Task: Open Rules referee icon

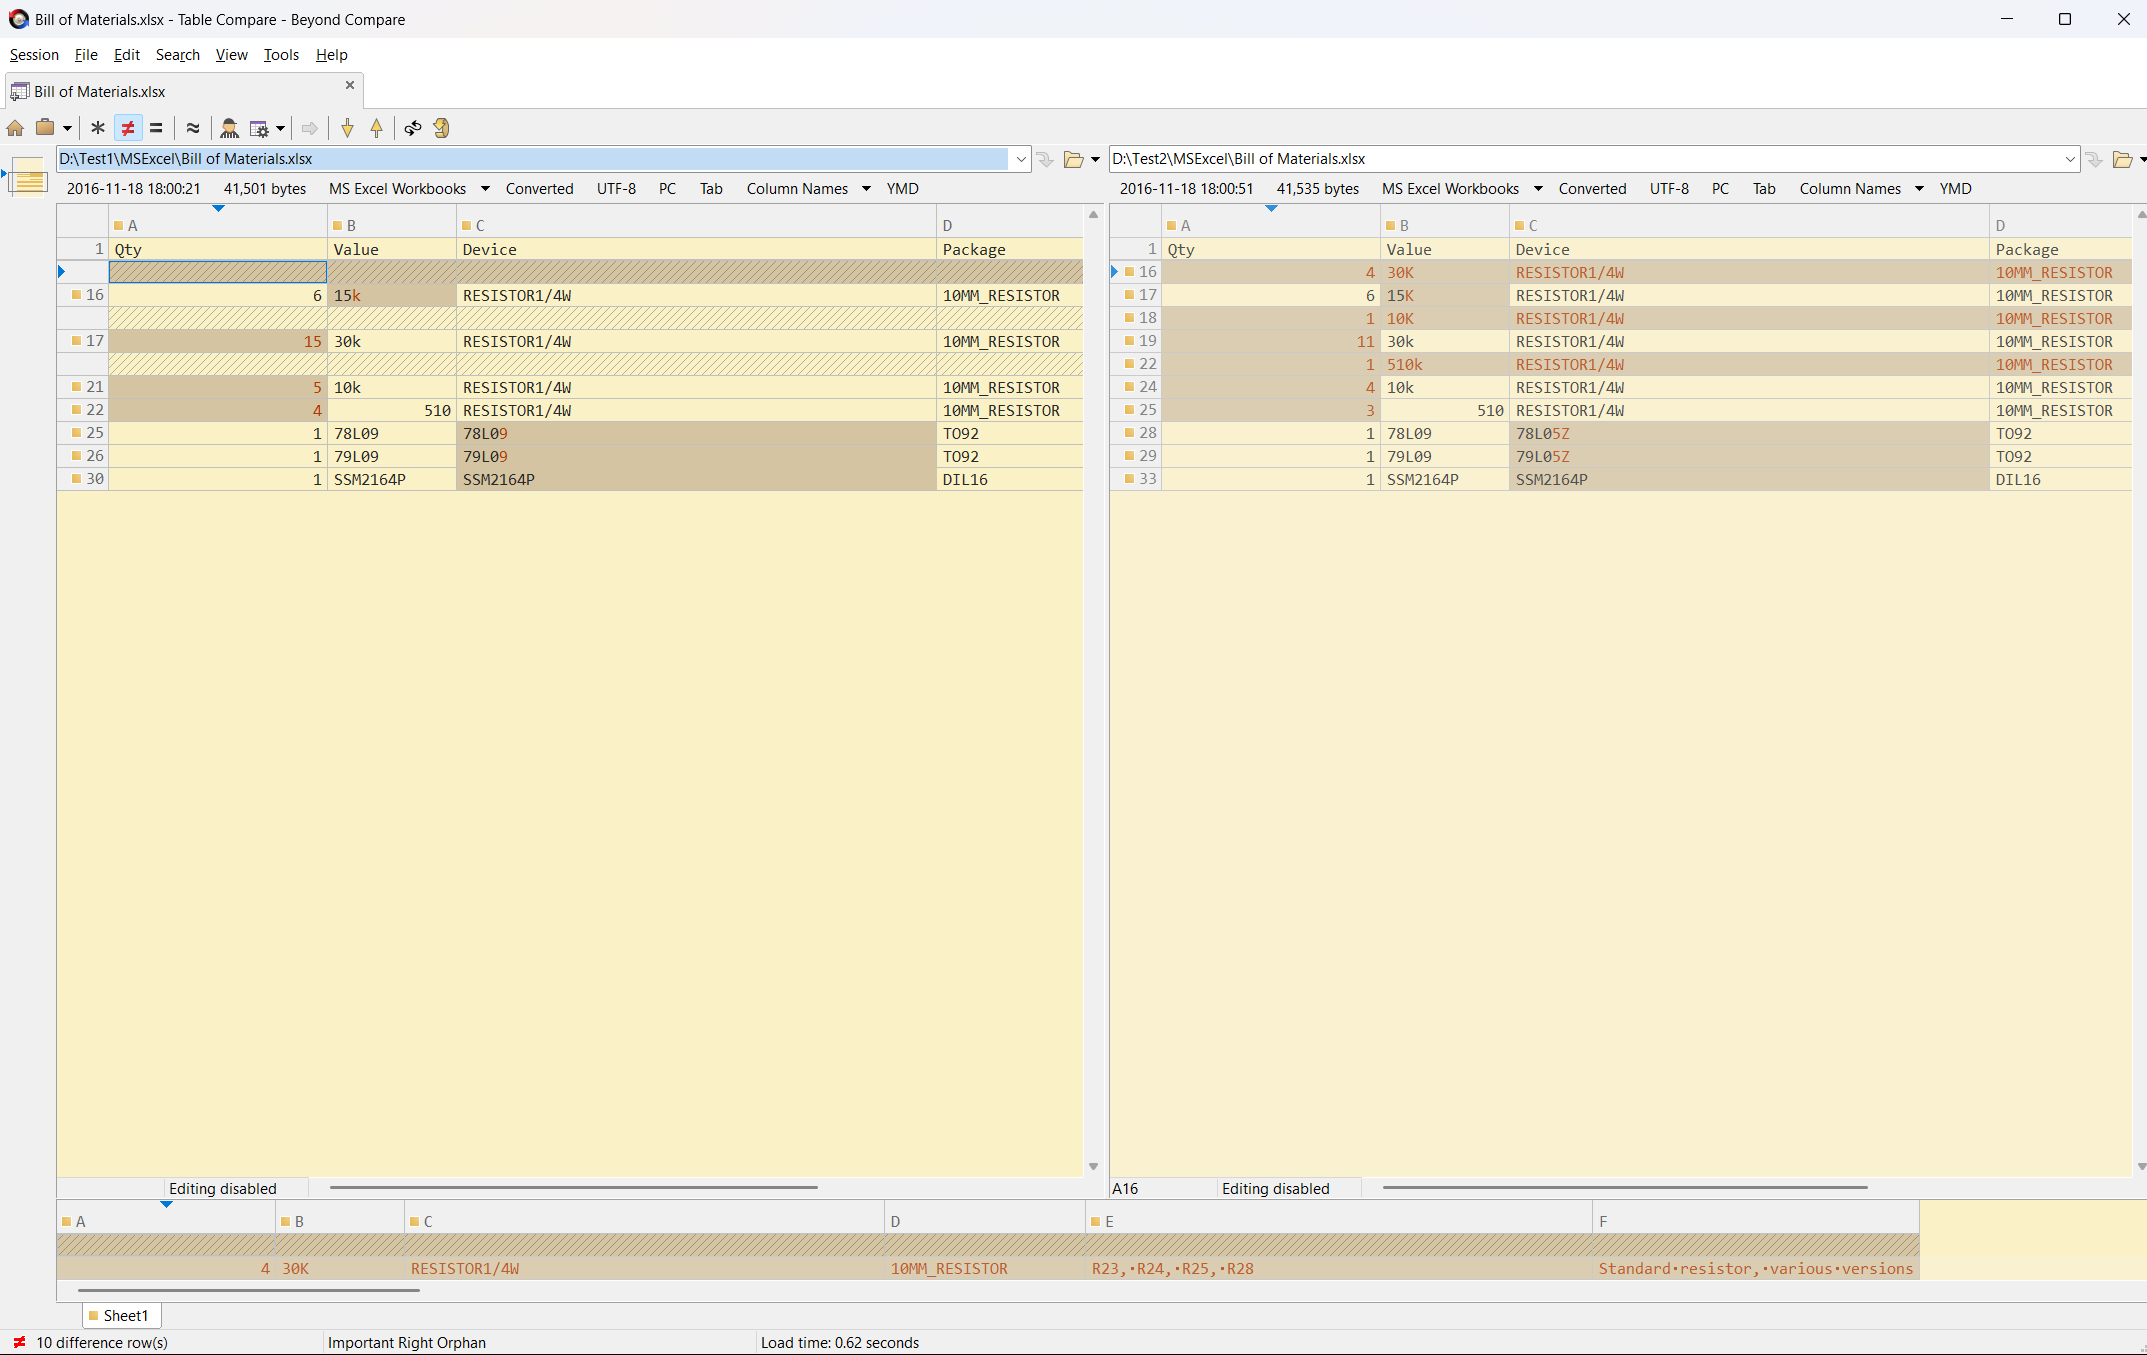Action: click(x=229, y=128)
